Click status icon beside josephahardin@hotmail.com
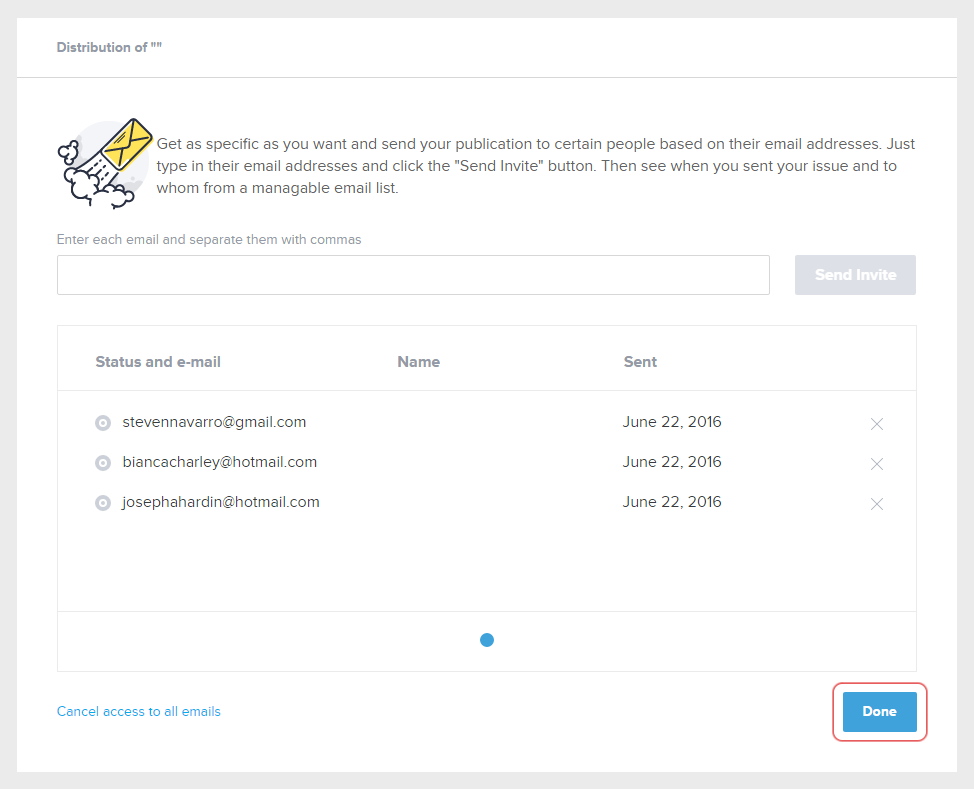 102,503
